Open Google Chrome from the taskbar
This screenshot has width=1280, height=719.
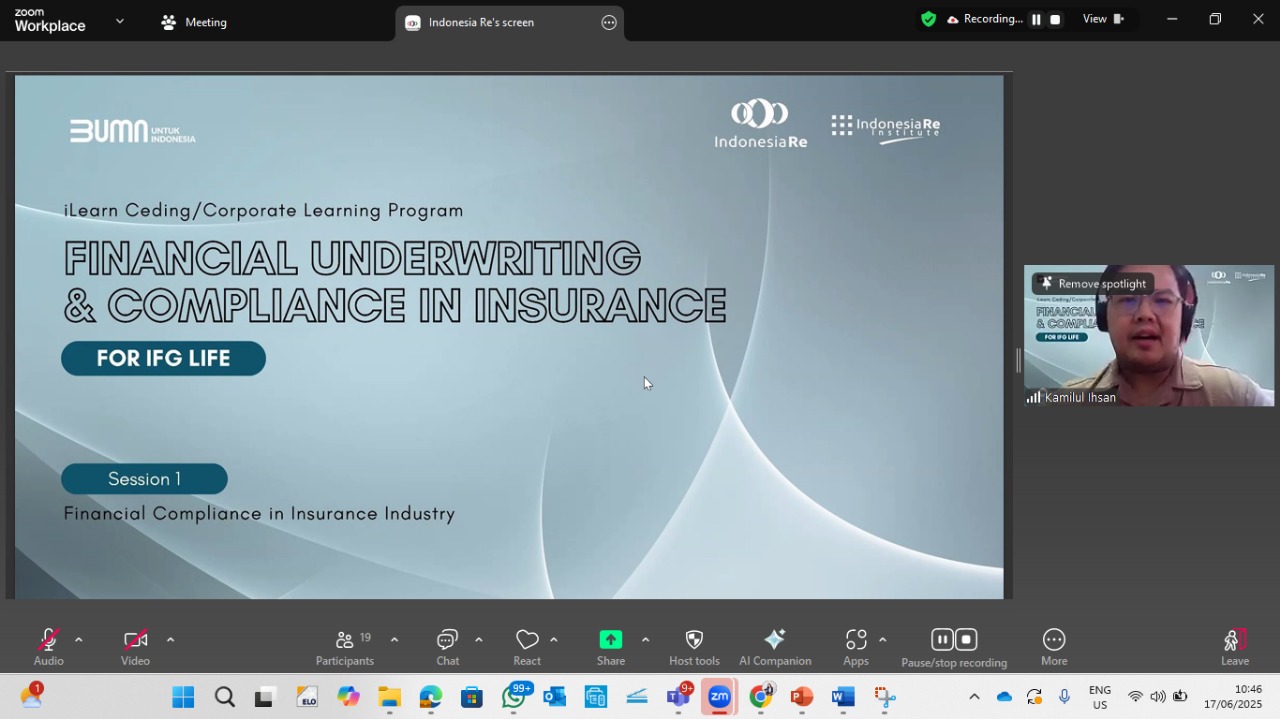point(761,697)
